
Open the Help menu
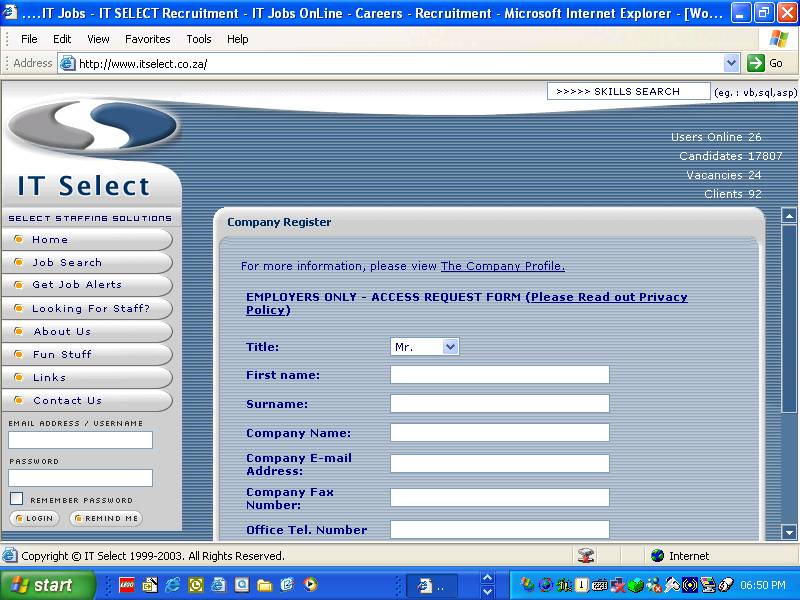coord(237,39)
